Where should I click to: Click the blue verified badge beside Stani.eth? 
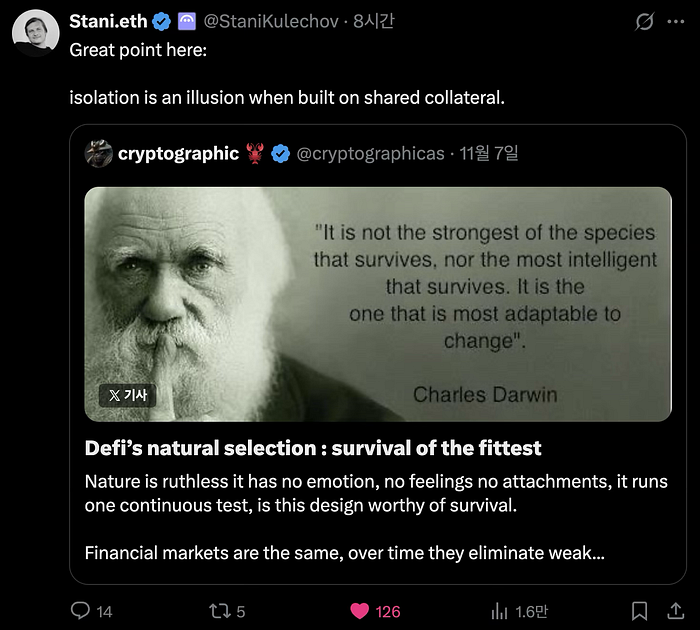160,21
